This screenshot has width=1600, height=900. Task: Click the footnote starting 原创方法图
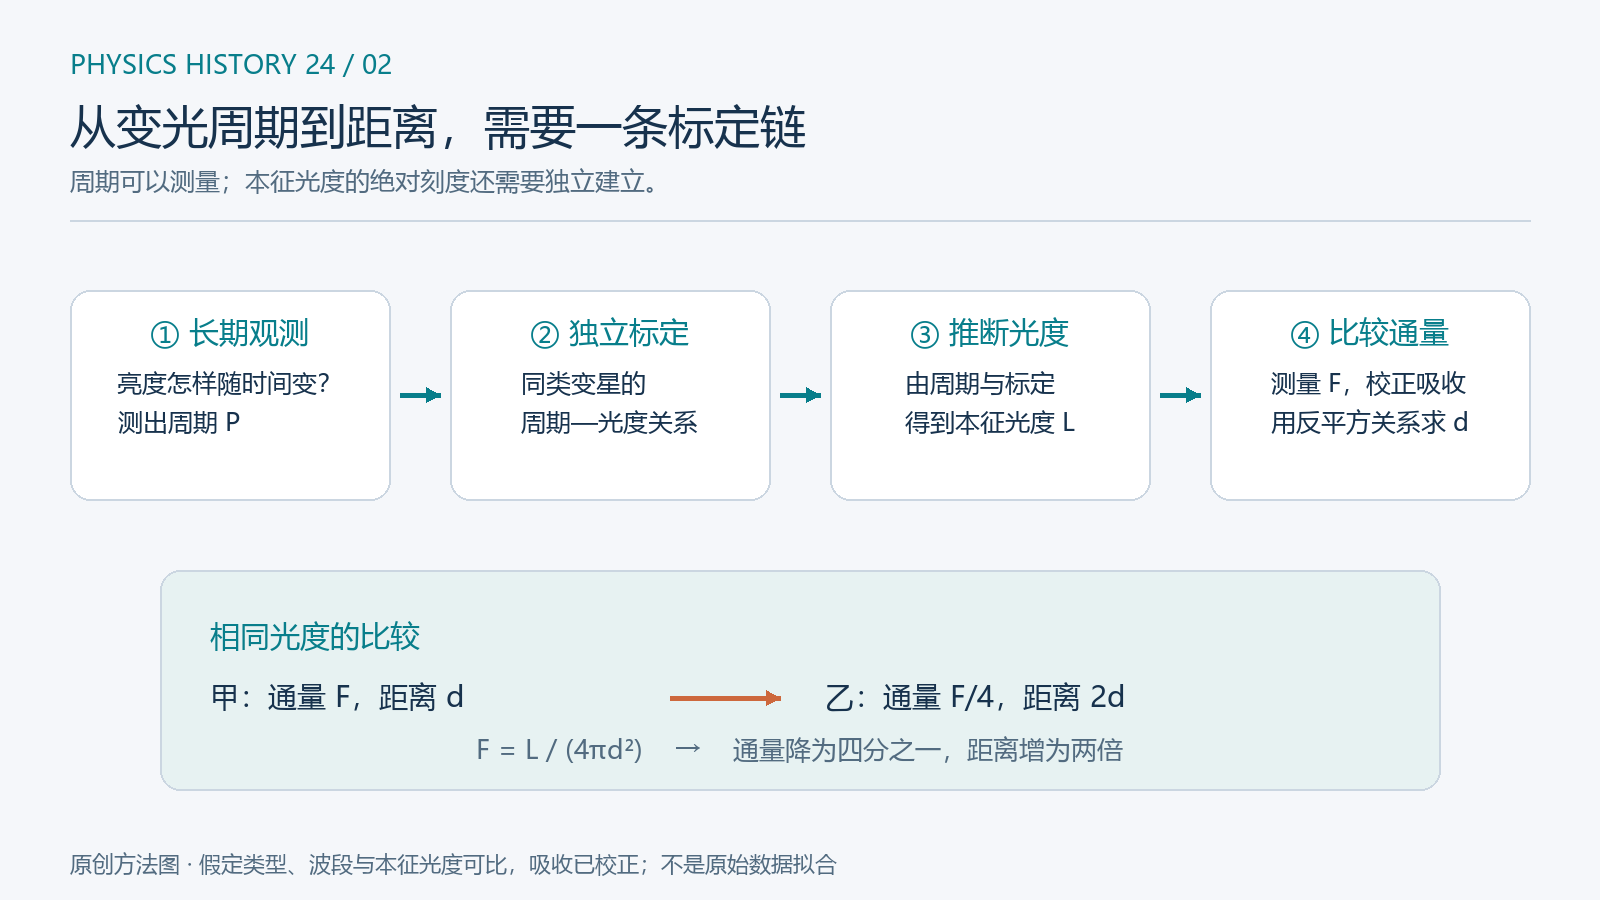pyautogui.click(x=453, y=865)
